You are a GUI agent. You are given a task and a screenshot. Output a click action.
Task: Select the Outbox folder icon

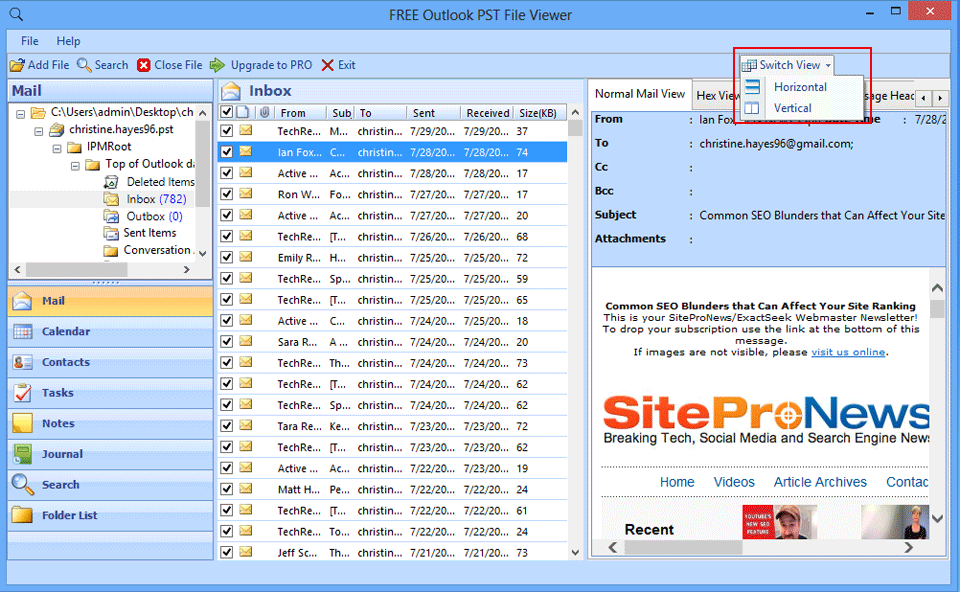[111, 216]
